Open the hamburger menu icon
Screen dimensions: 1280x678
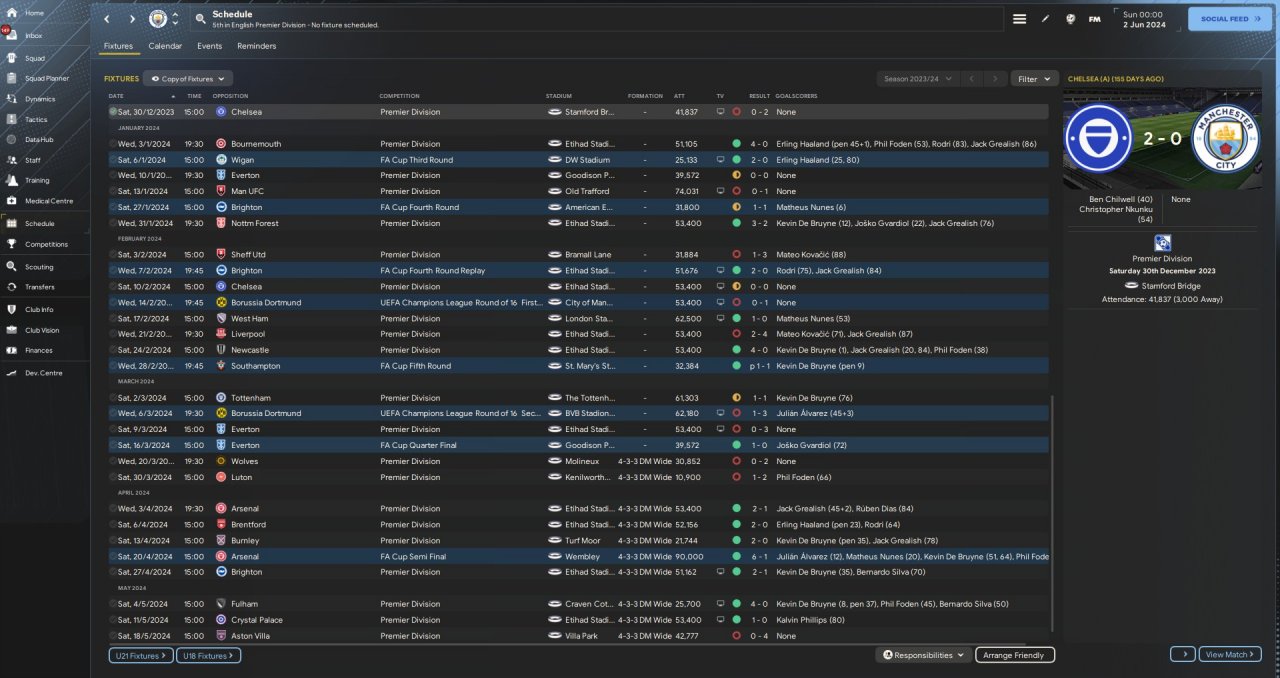pos(1019,19)
